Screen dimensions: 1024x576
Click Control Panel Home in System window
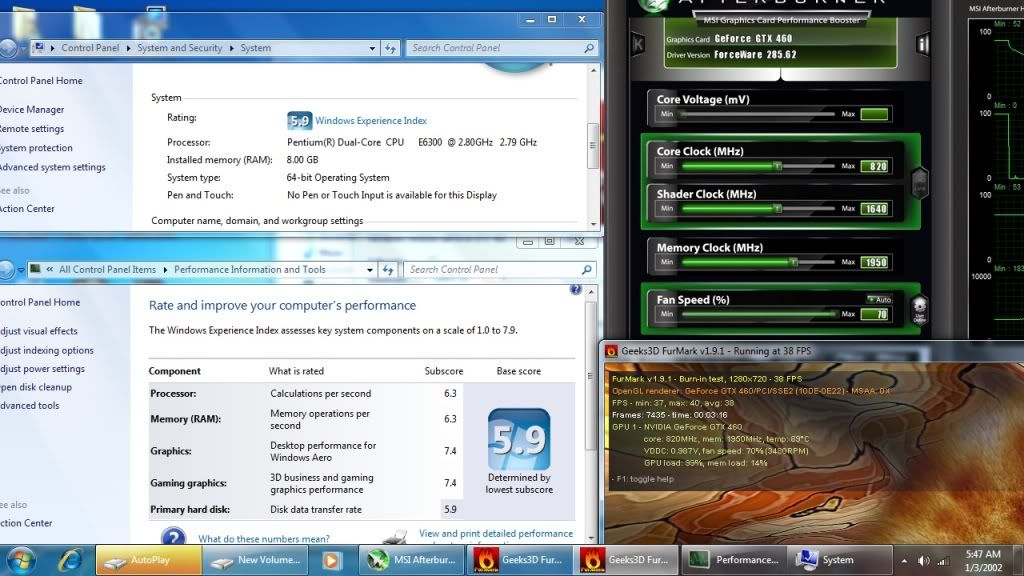(x=40, y=81)
